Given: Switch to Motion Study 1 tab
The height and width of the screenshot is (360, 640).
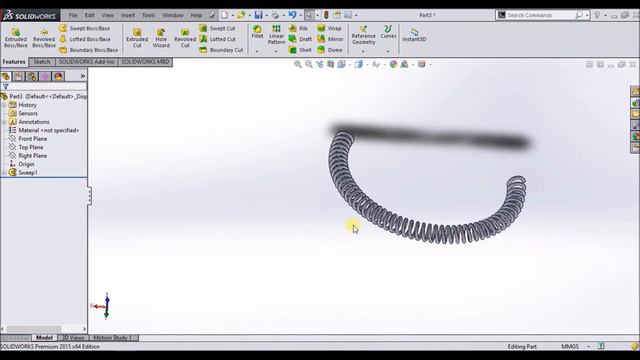Looking at the screenshot, I should (x=113, y=338).
